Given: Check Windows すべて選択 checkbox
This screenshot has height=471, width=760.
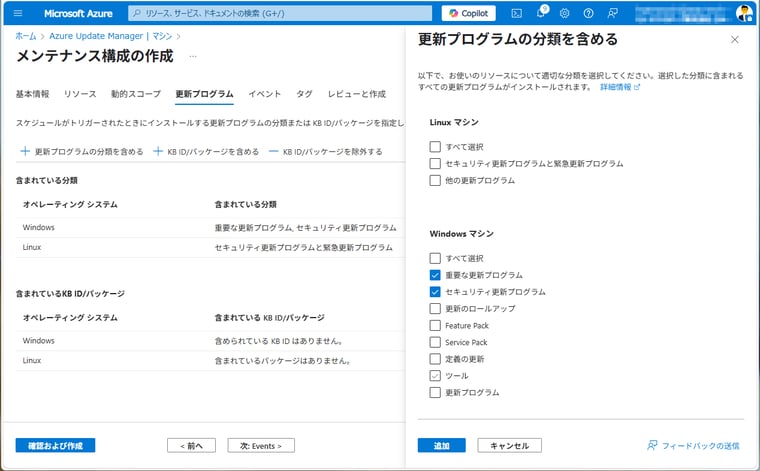Looking at the screenshot, I should pos(435,258).
